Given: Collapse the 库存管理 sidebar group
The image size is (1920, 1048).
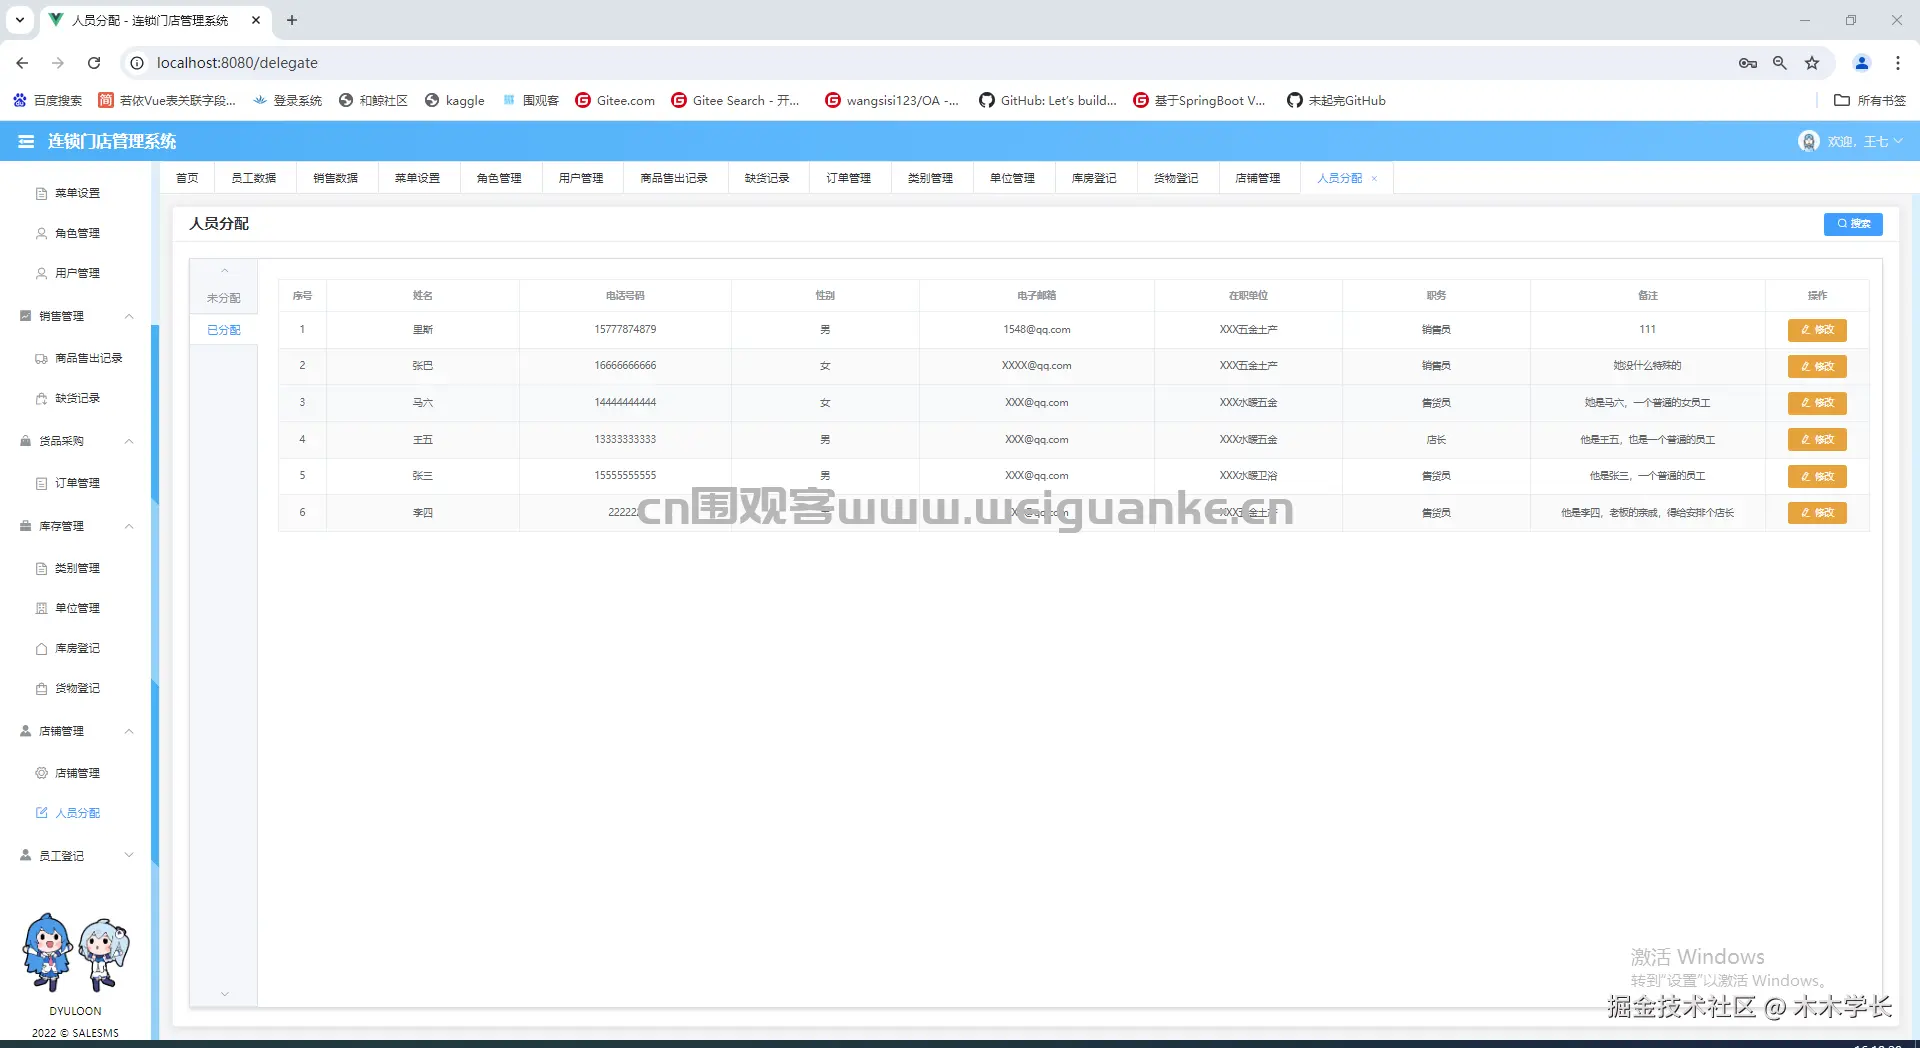Looking at the screenshot, I should (x=129, y=526).
